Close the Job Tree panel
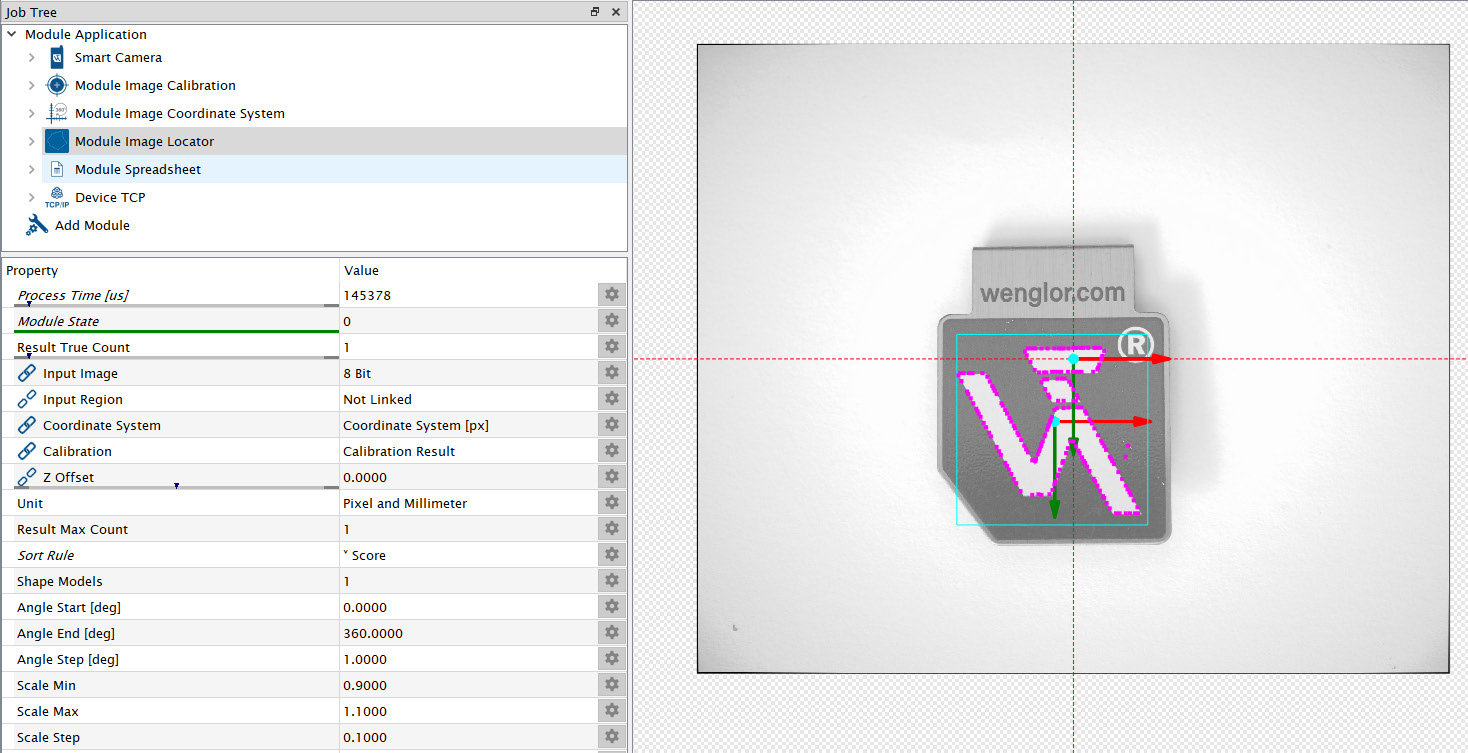The height and width of the screenshot is (753, 1468). pyautogui.click(x=615, y=12)
